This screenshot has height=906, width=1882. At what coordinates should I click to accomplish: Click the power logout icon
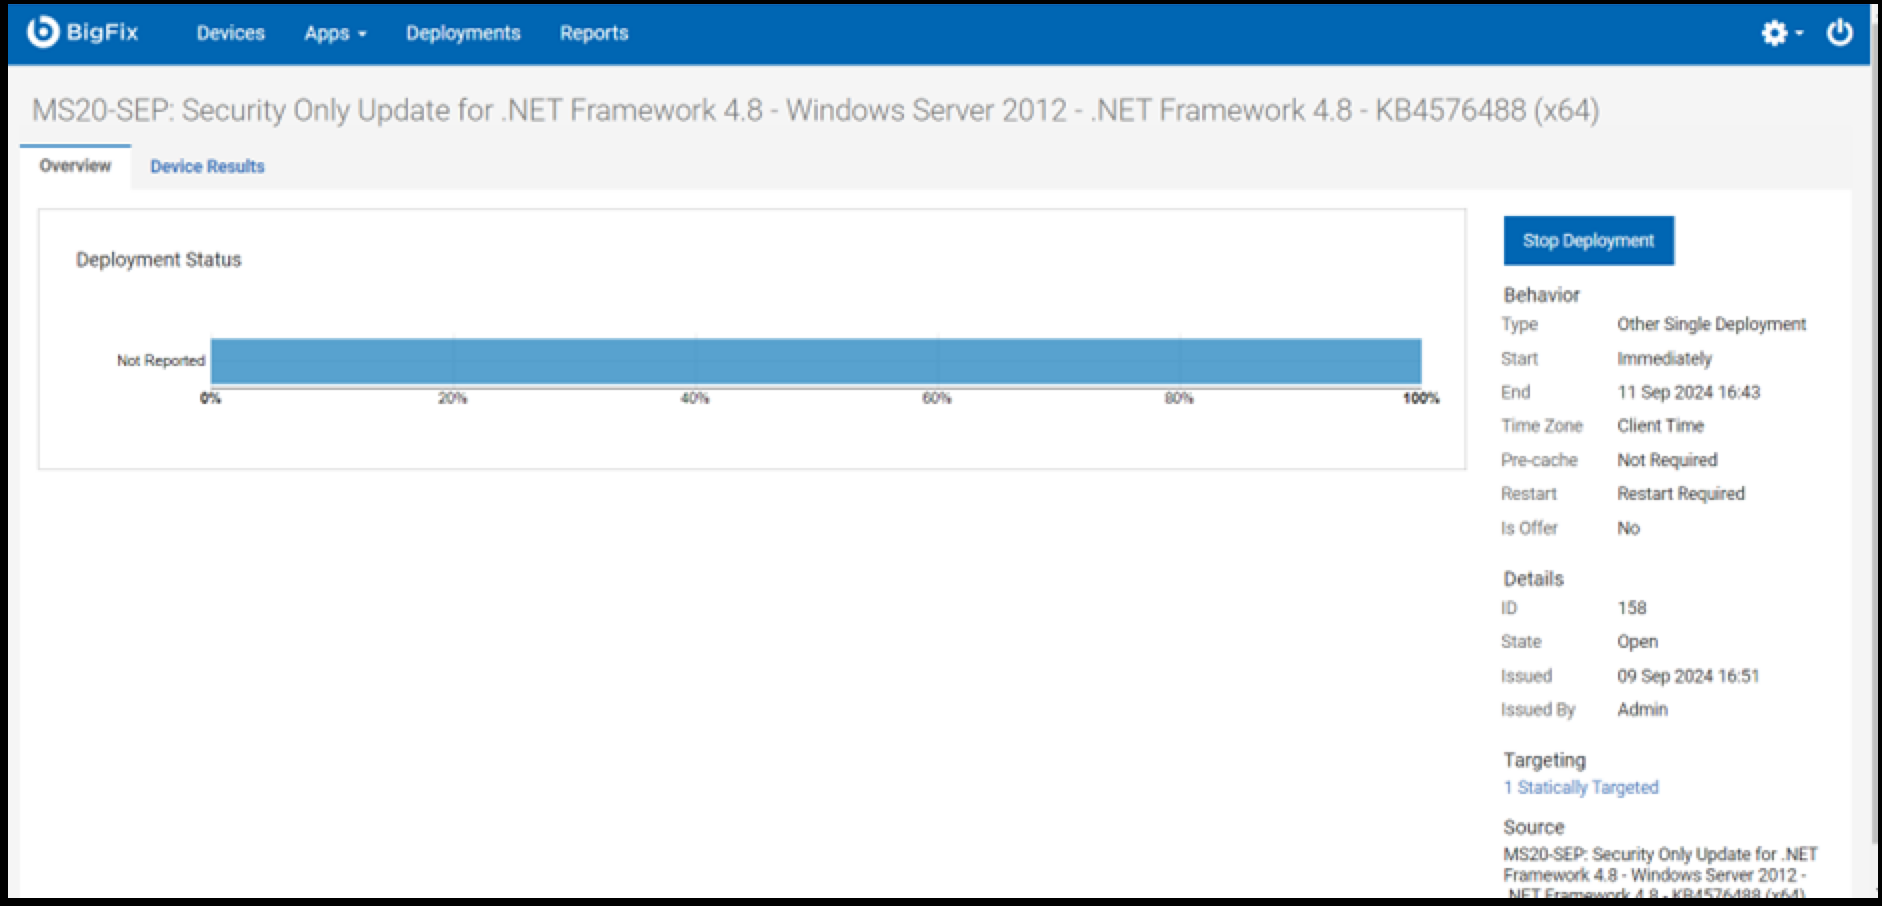coord(1839,33)
